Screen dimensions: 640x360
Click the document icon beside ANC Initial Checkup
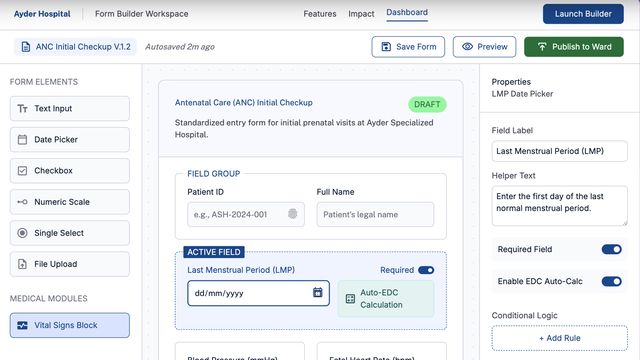pyautogui.click(x=26, y=47)
